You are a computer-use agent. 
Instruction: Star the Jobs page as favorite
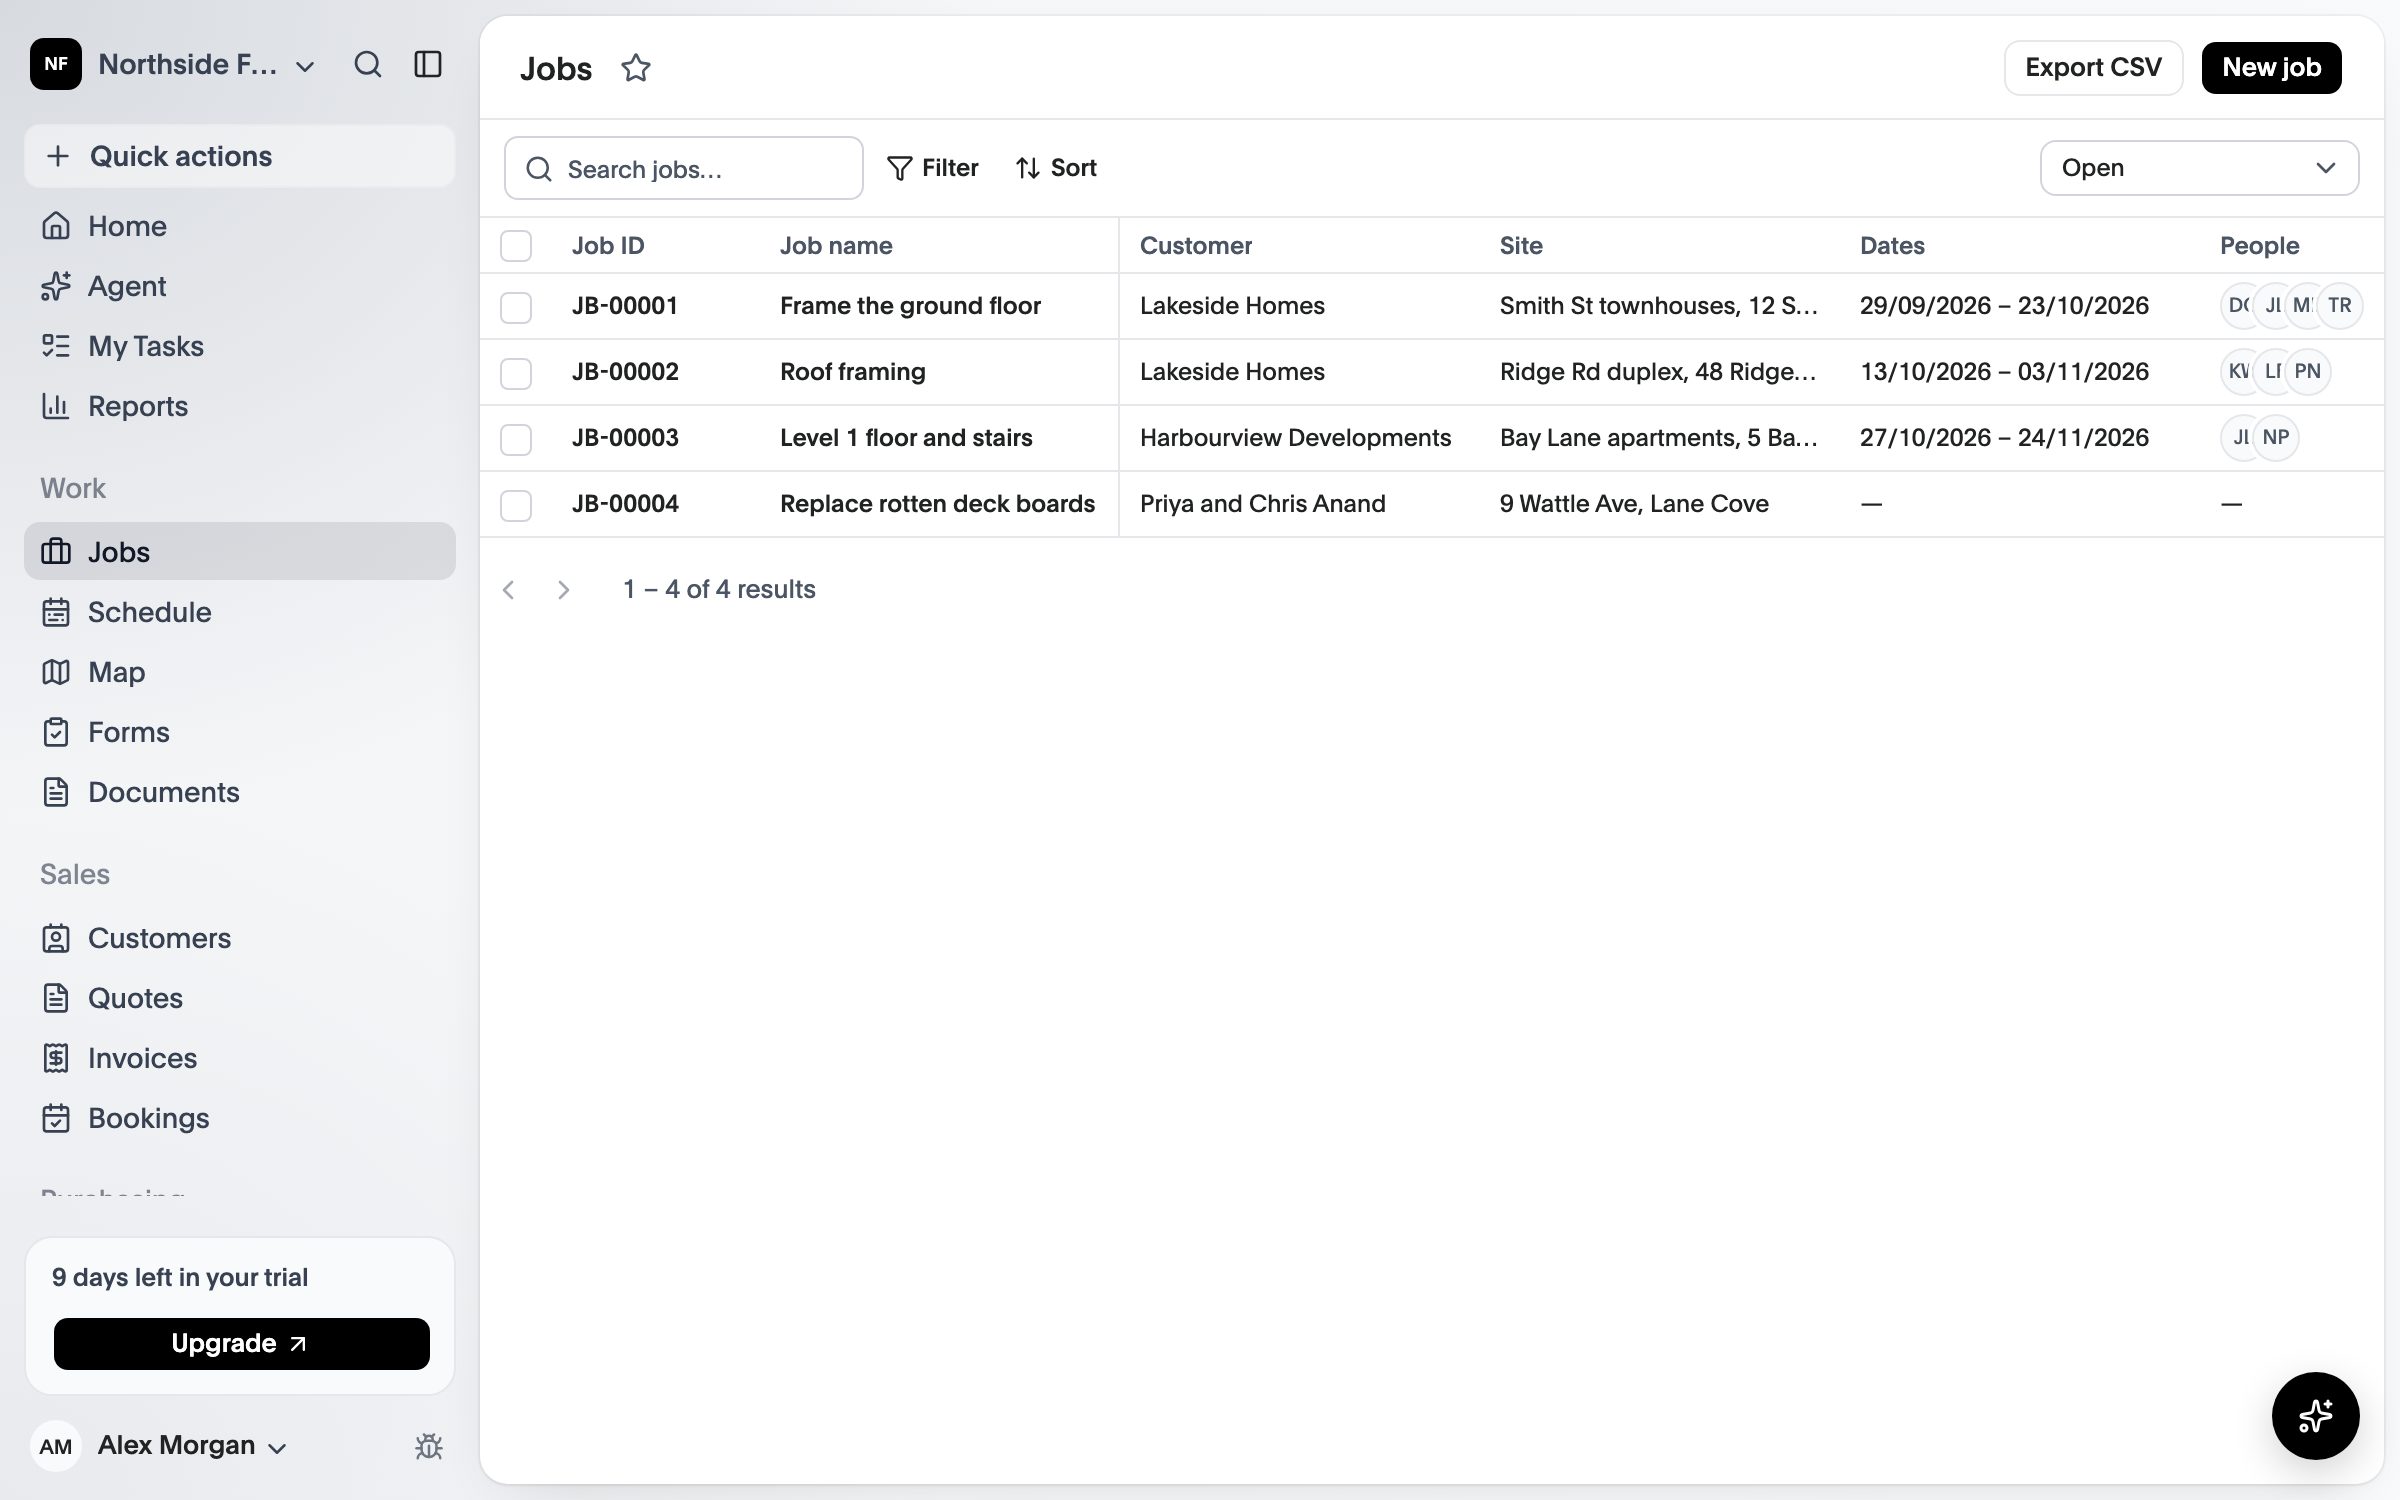tap(636, 68)
